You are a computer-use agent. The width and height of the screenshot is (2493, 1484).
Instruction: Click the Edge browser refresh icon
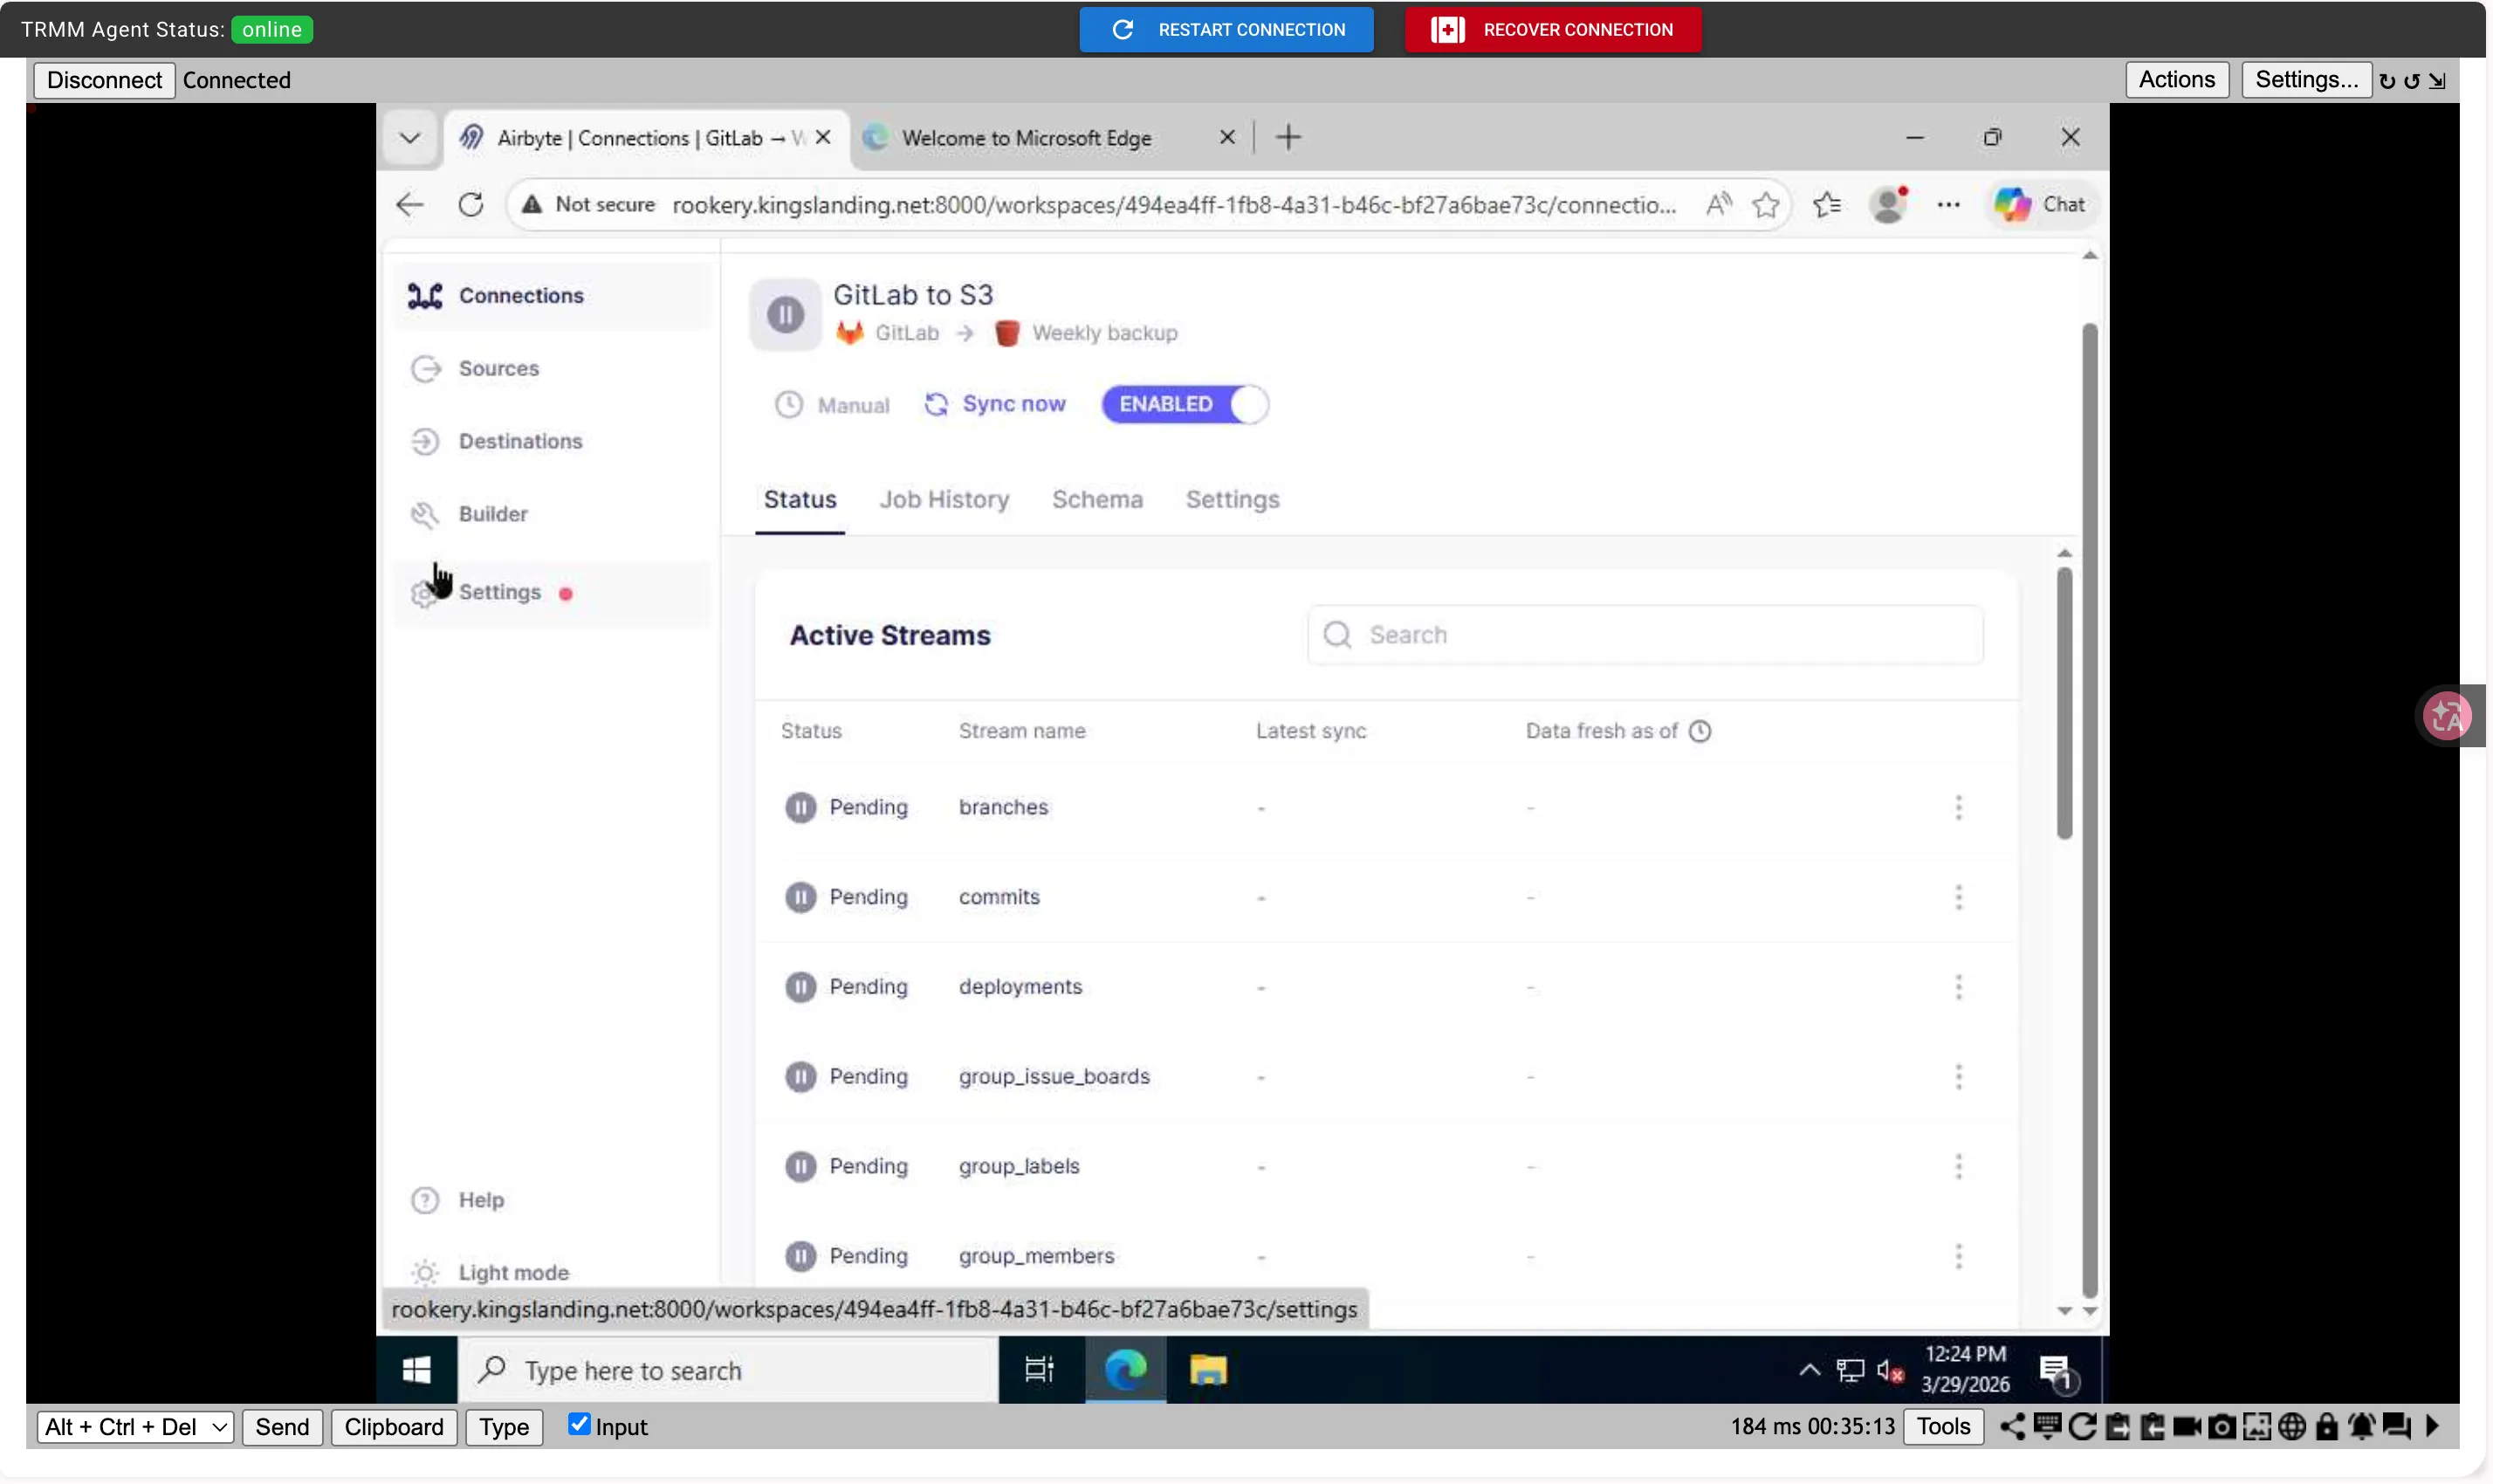471,204
